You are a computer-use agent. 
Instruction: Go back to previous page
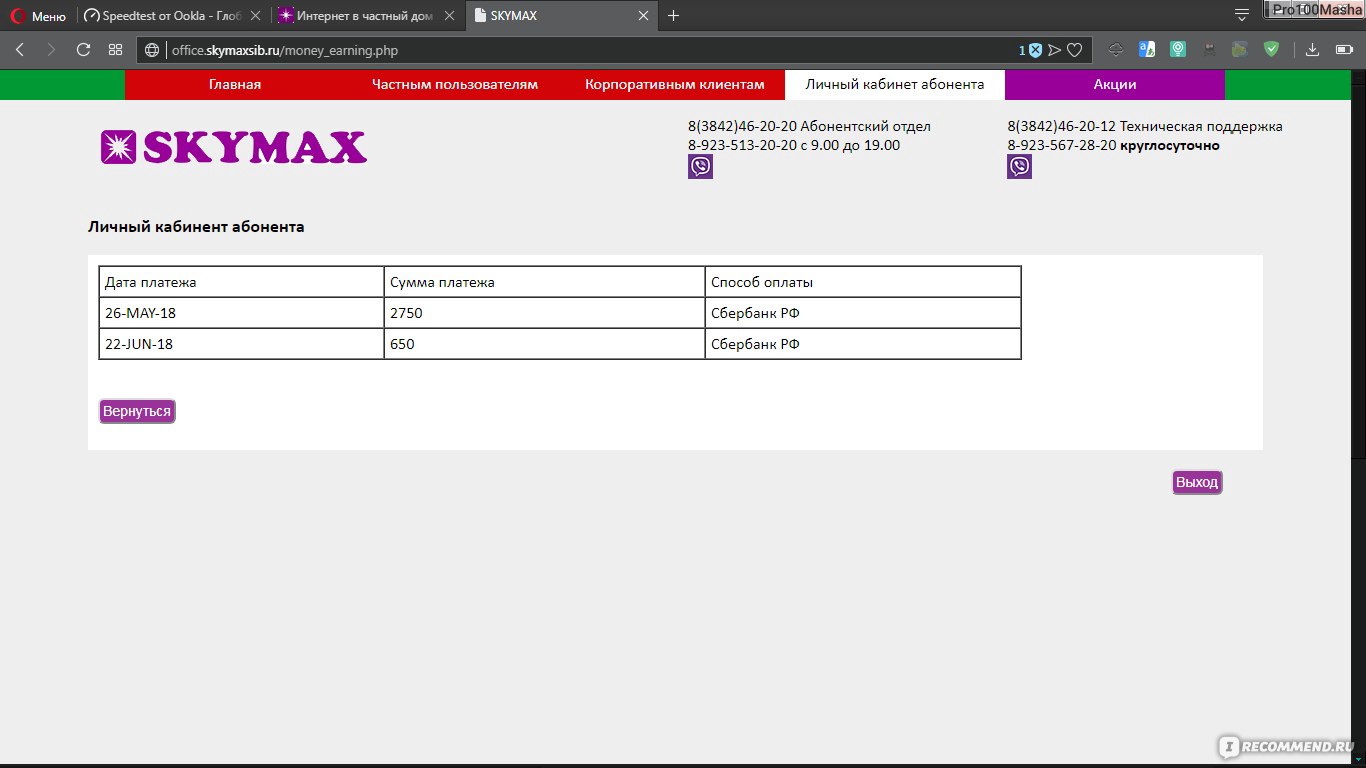19,50
